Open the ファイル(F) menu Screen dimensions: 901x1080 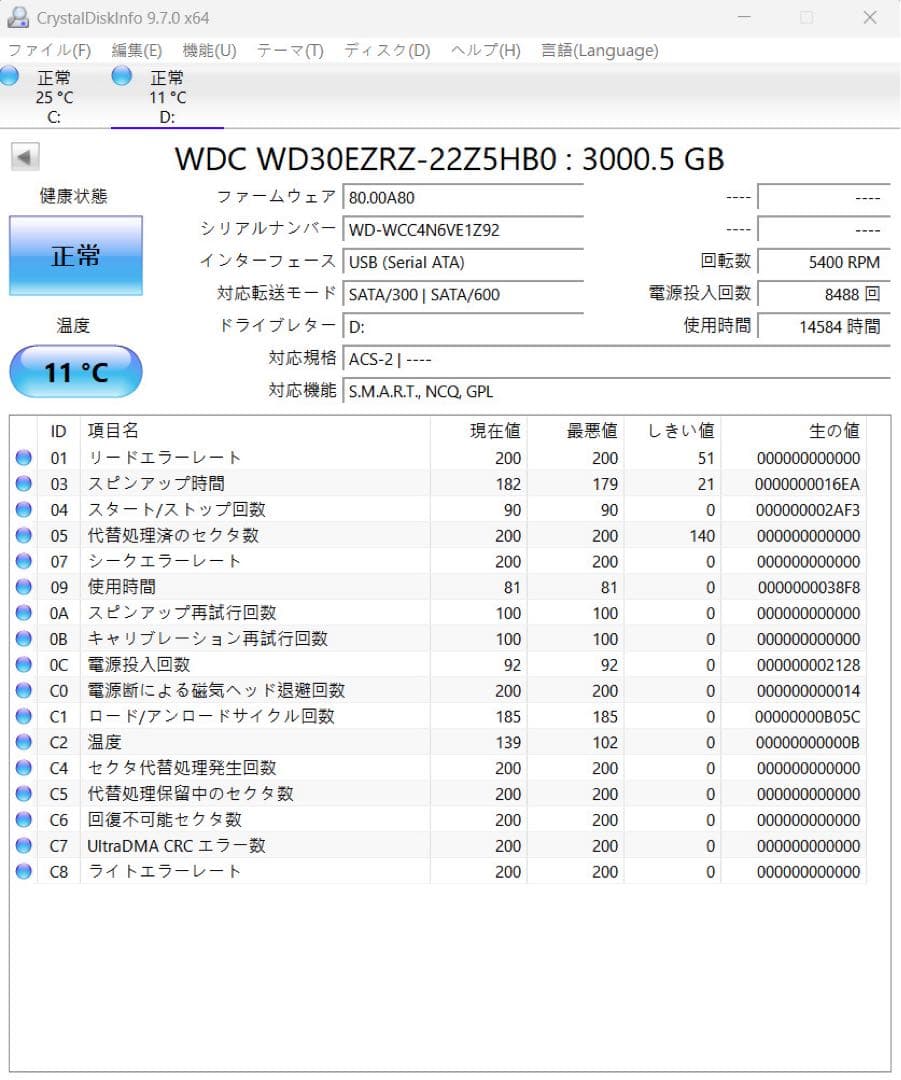[49, 50]
